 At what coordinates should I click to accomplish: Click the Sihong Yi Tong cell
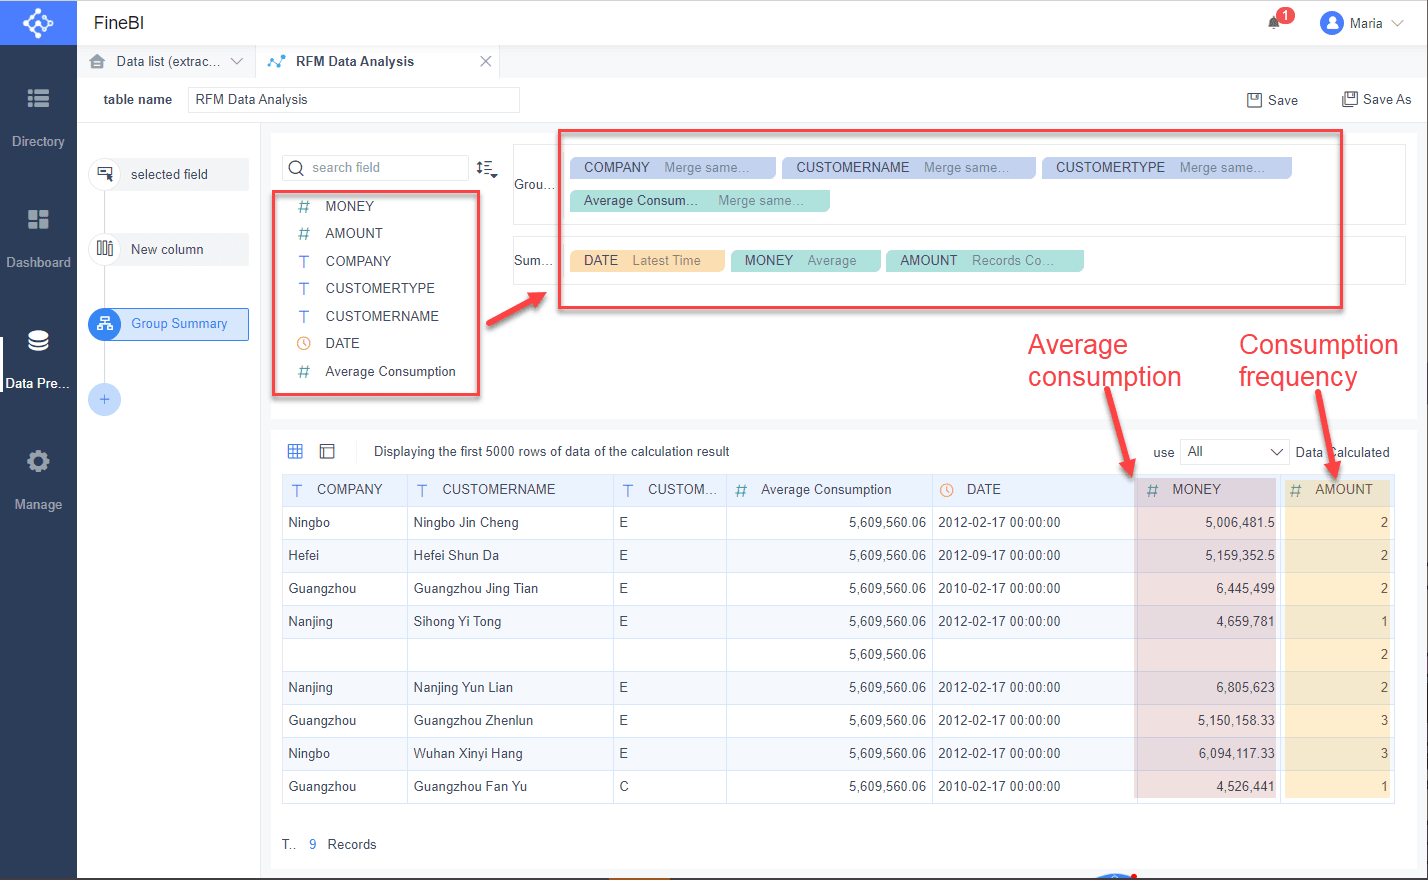click(x=510, y=622)
